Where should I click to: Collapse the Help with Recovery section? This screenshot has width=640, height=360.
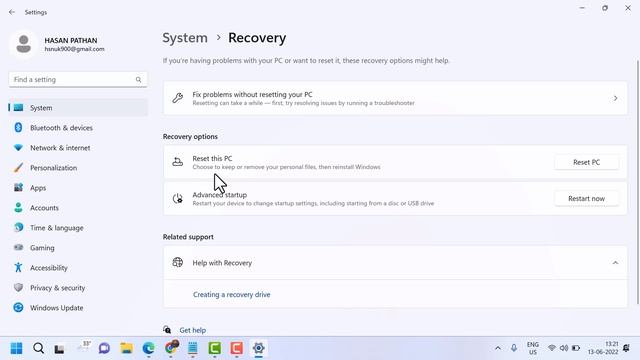pyautogui.click(x=615, y=263)
